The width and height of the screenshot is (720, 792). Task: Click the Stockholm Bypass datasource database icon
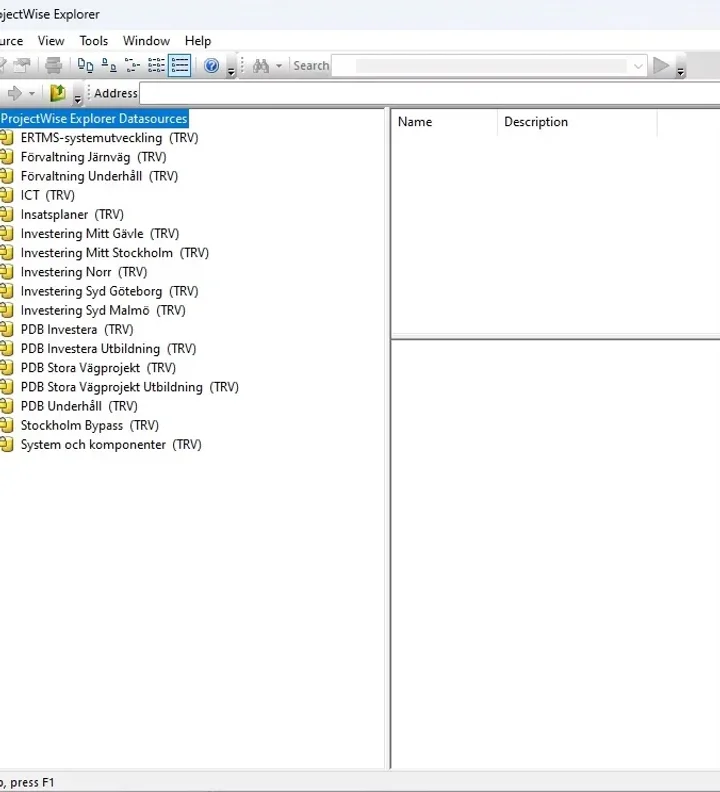tap(7, 425)
